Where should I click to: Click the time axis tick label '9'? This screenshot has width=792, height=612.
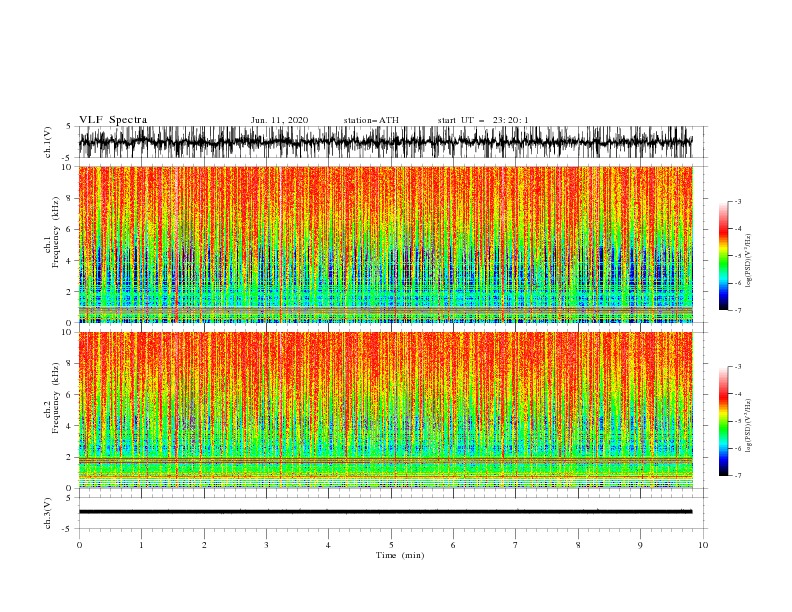point(640,545)
